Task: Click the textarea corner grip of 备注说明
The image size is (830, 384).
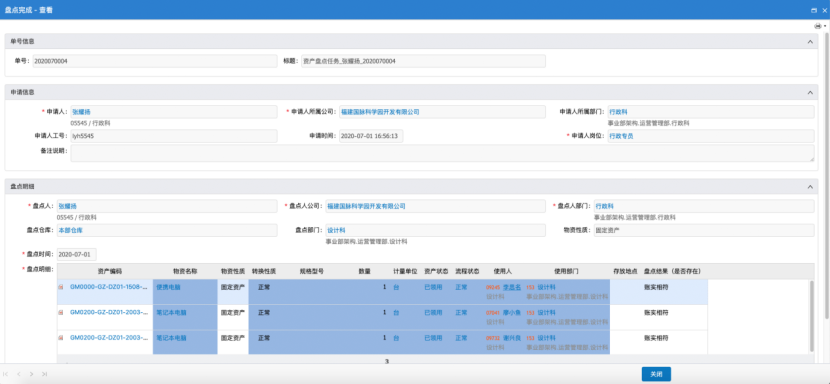Action: click(811, 159)
